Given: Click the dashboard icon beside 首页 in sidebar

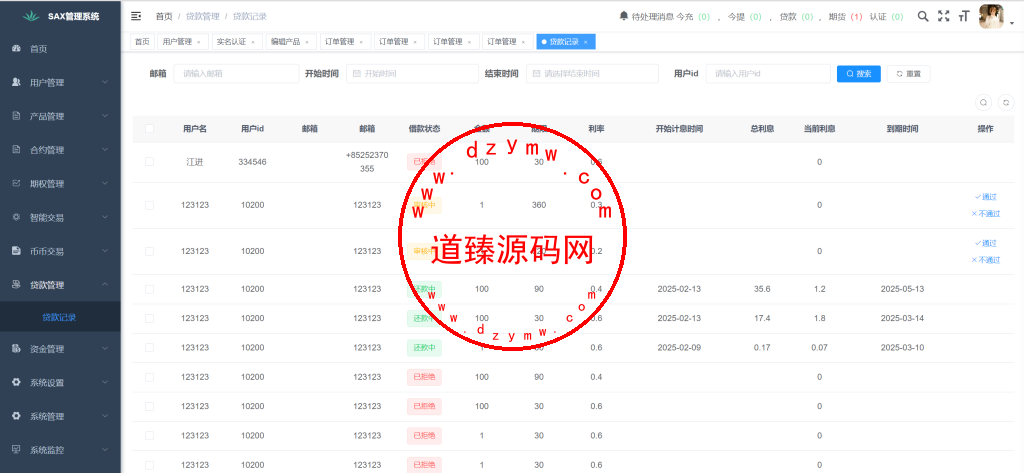Looking at the screenshot, I should point(16,48).
